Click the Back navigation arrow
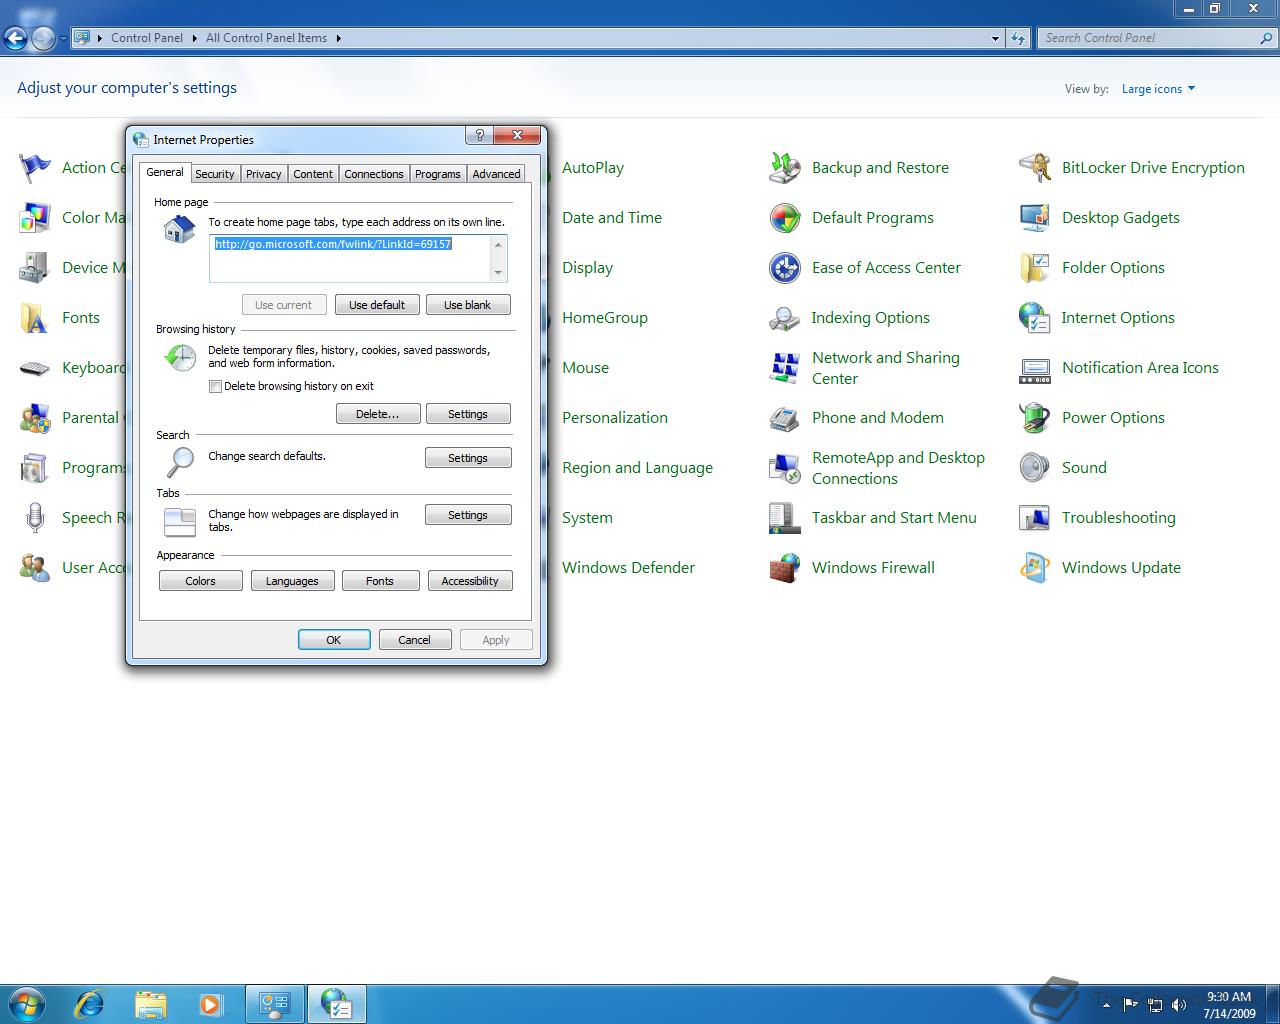1280x1024 pixels. [x=15, y=38]
